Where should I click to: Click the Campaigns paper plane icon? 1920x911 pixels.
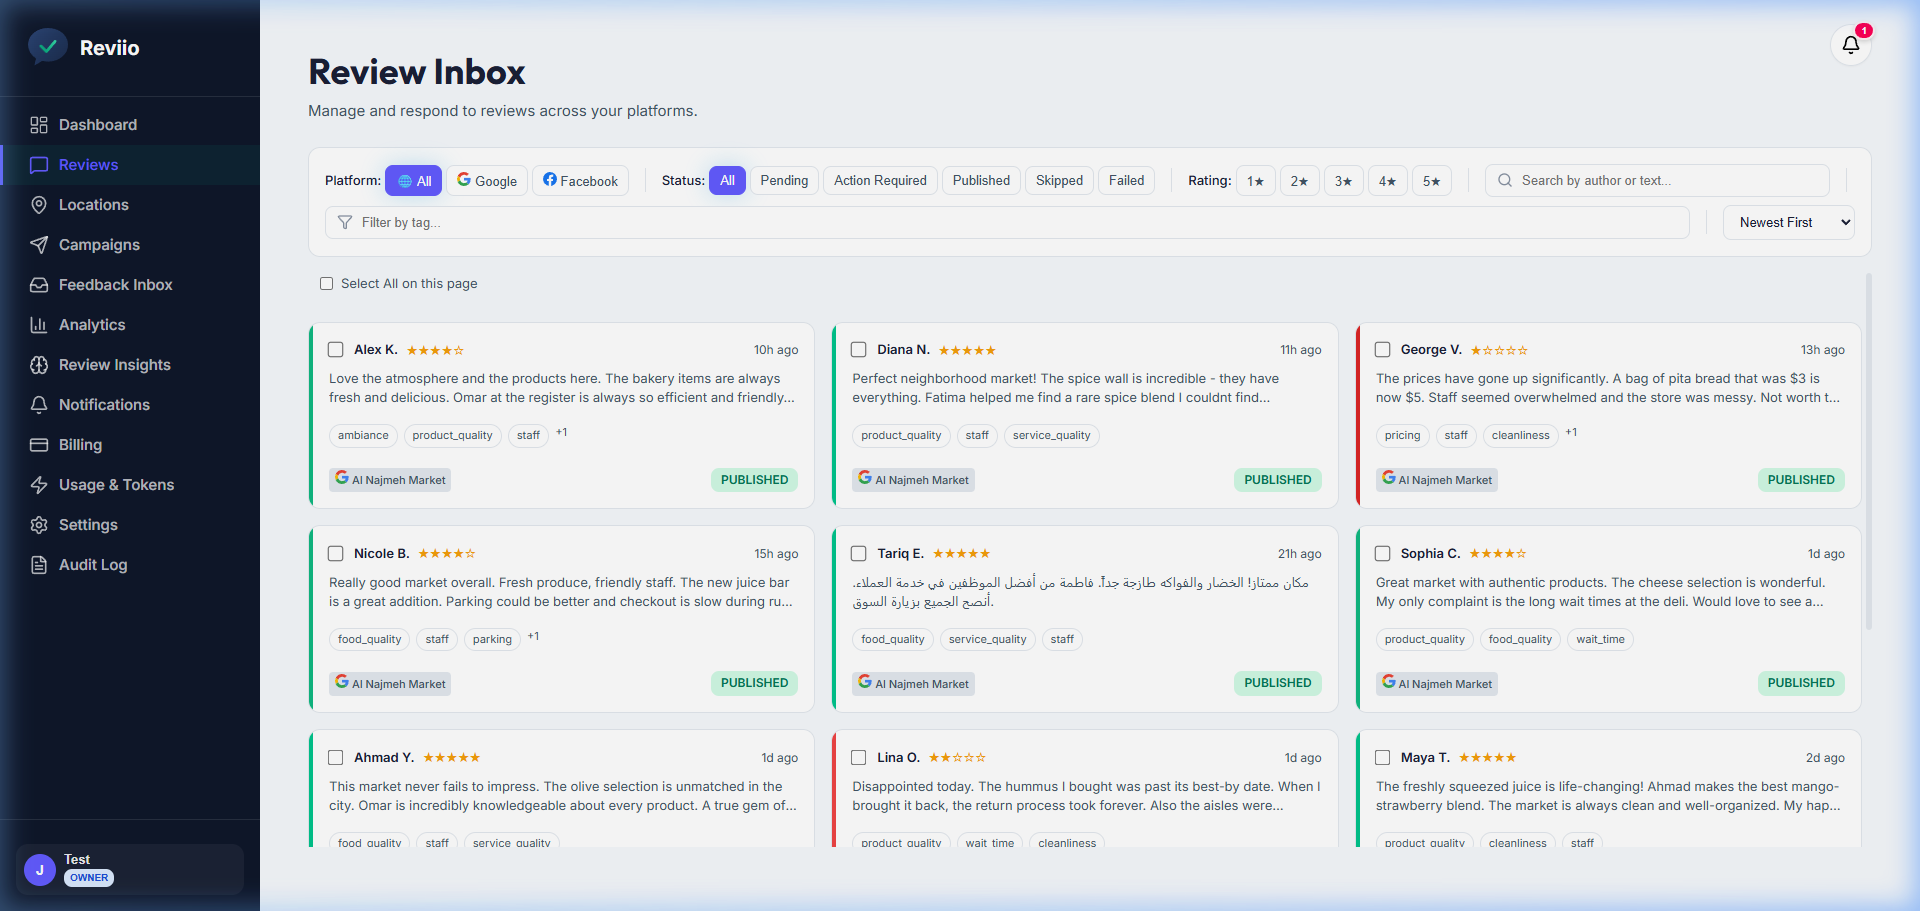(x=39, y=245)
